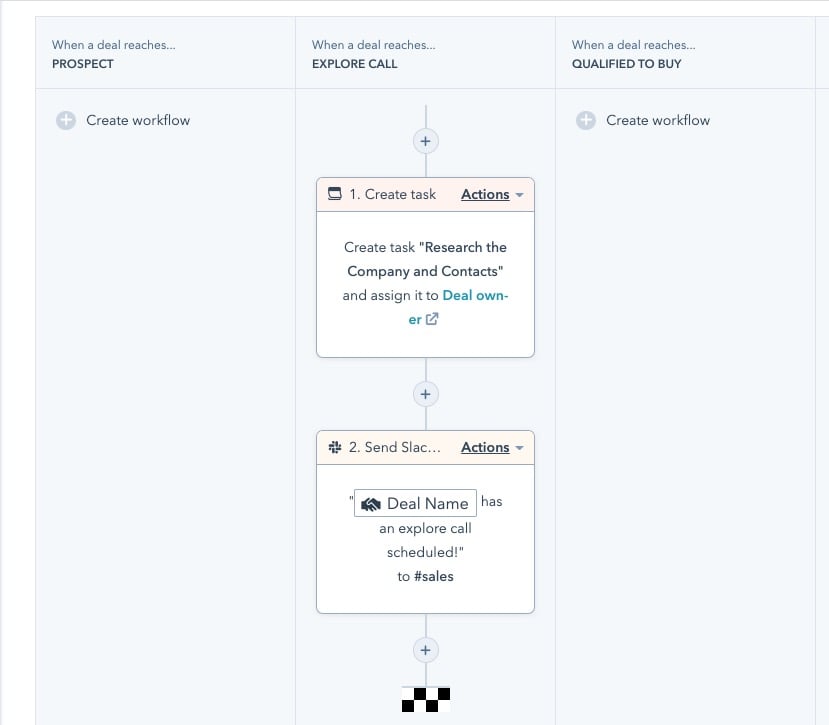Screen dimensions: 829x725
Task: Click the plus circle in Qualified to Buy column
Action: click(584, 119)
